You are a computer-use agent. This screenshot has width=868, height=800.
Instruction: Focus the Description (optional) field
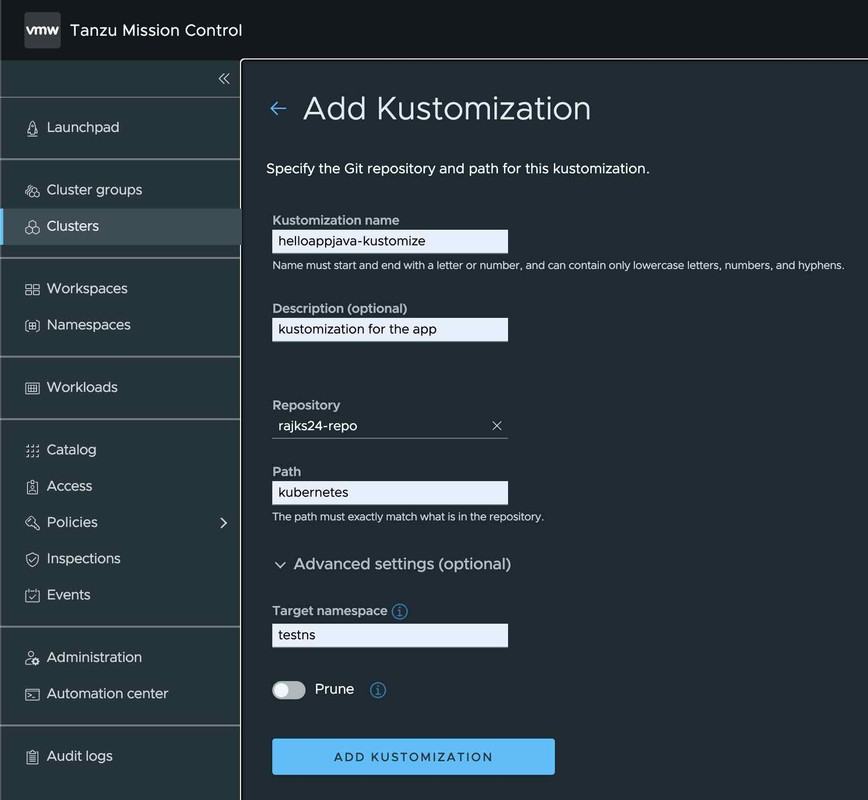[x=390, y=329]
